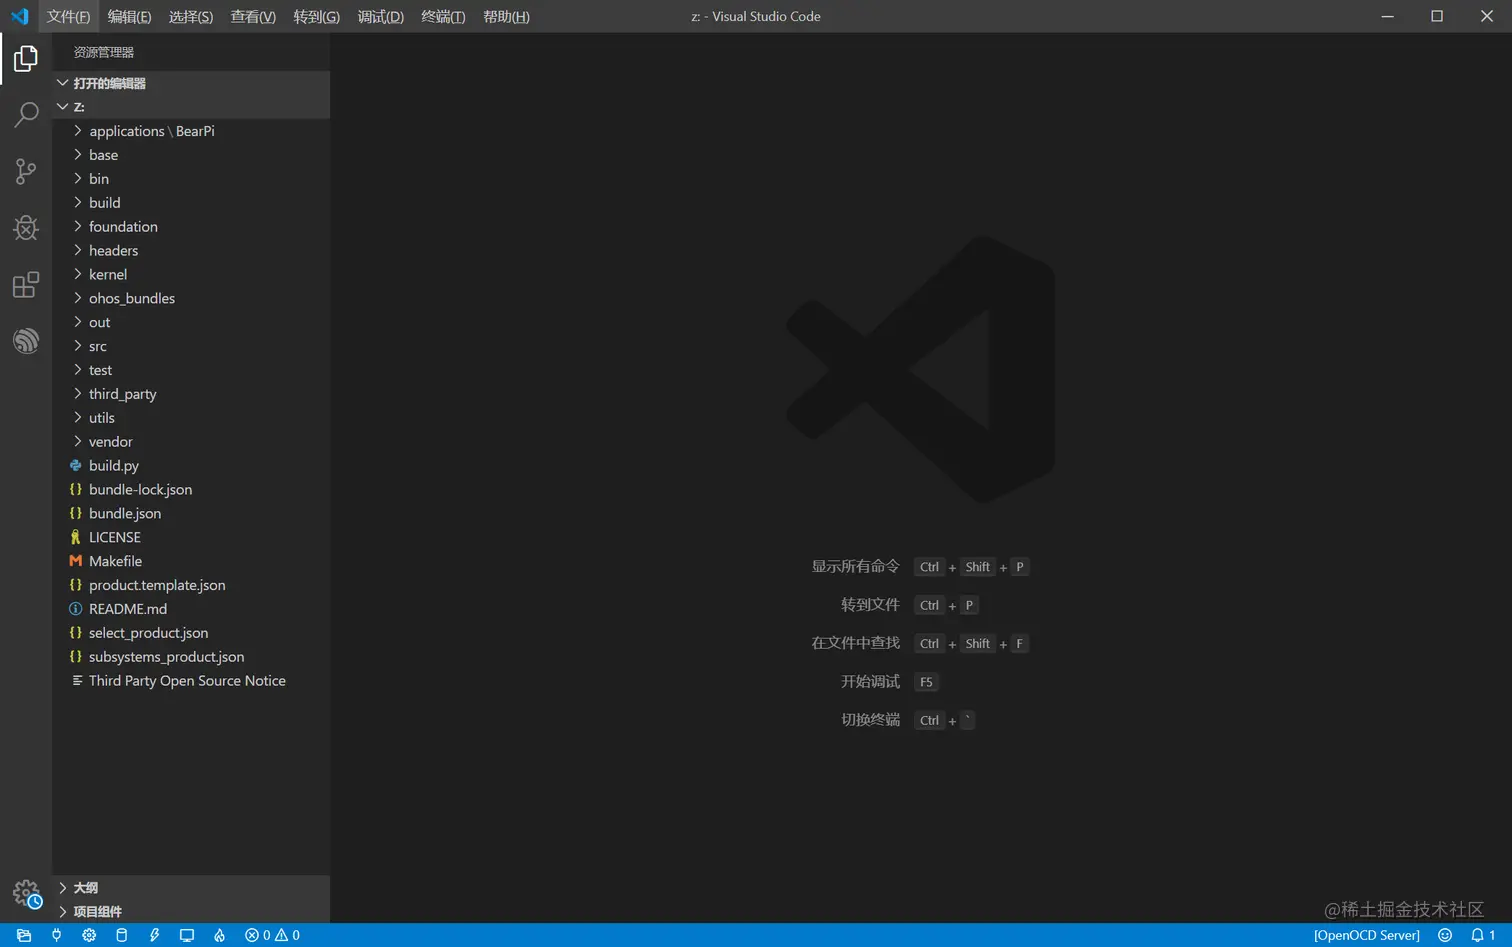Click the lightning flash icon in status bar
Screen dimensions: 1512x947
pos(154,935)
